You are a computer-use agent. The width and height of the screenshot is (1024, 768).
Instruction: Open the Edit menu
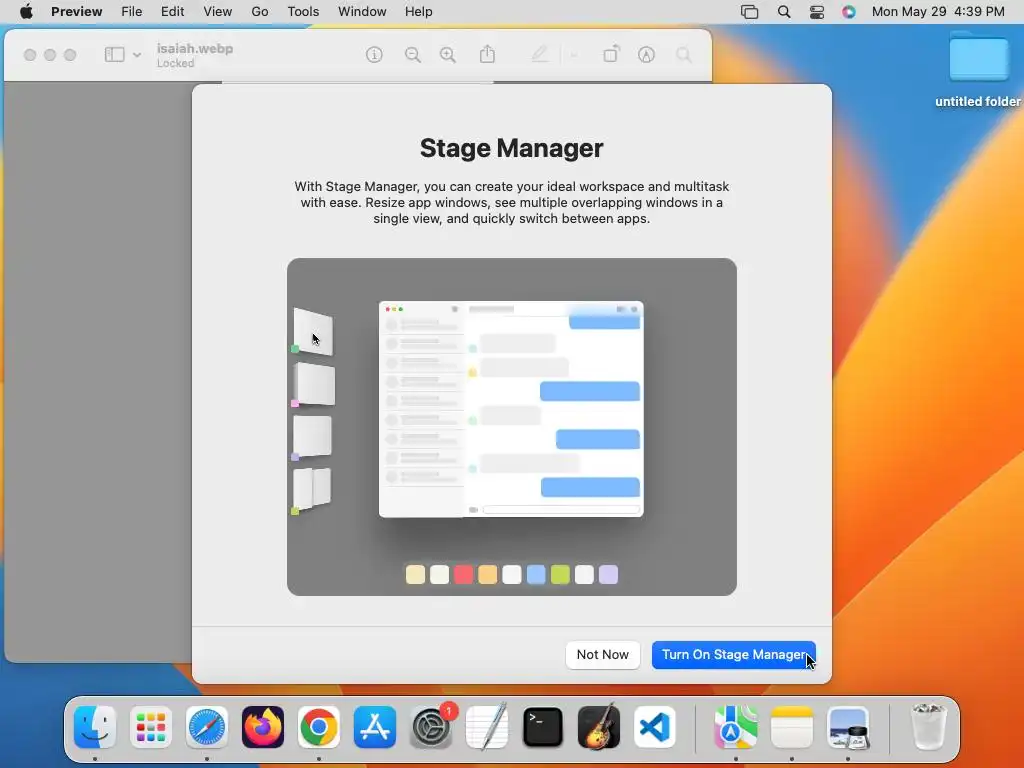point(172,12)
